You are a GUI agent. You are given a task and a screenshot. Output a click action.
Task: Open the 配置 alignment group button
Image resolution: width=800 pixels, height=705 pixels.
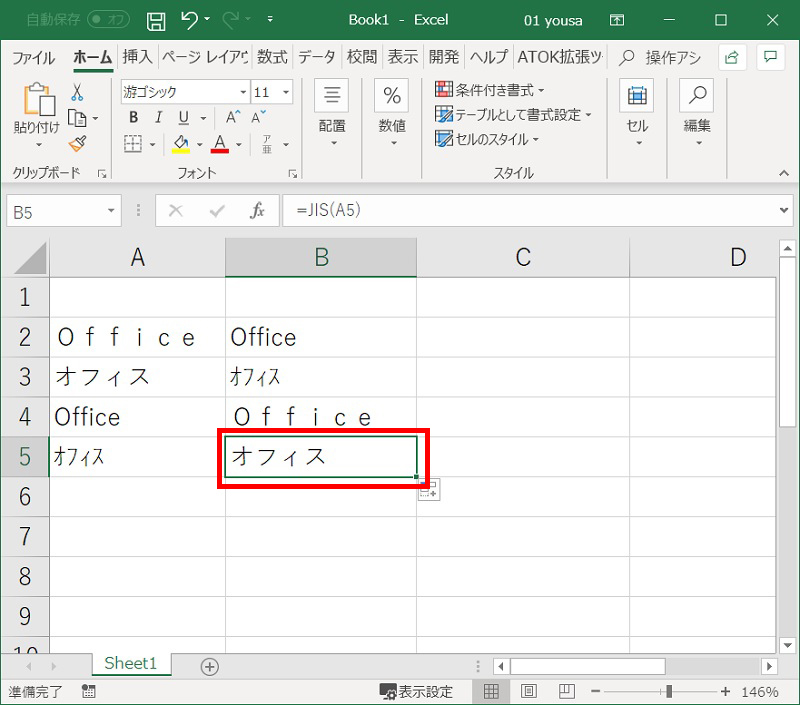[332, 112]
